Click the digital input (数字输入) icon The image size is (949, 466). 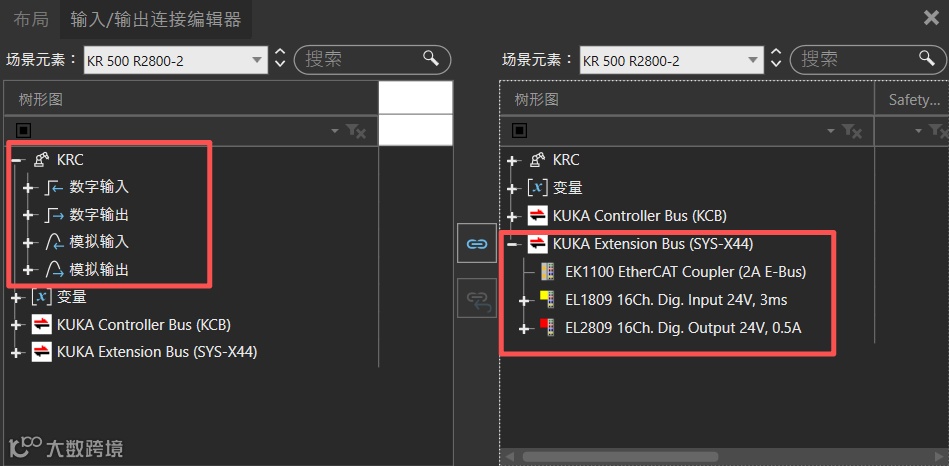[x=54, y=188]
